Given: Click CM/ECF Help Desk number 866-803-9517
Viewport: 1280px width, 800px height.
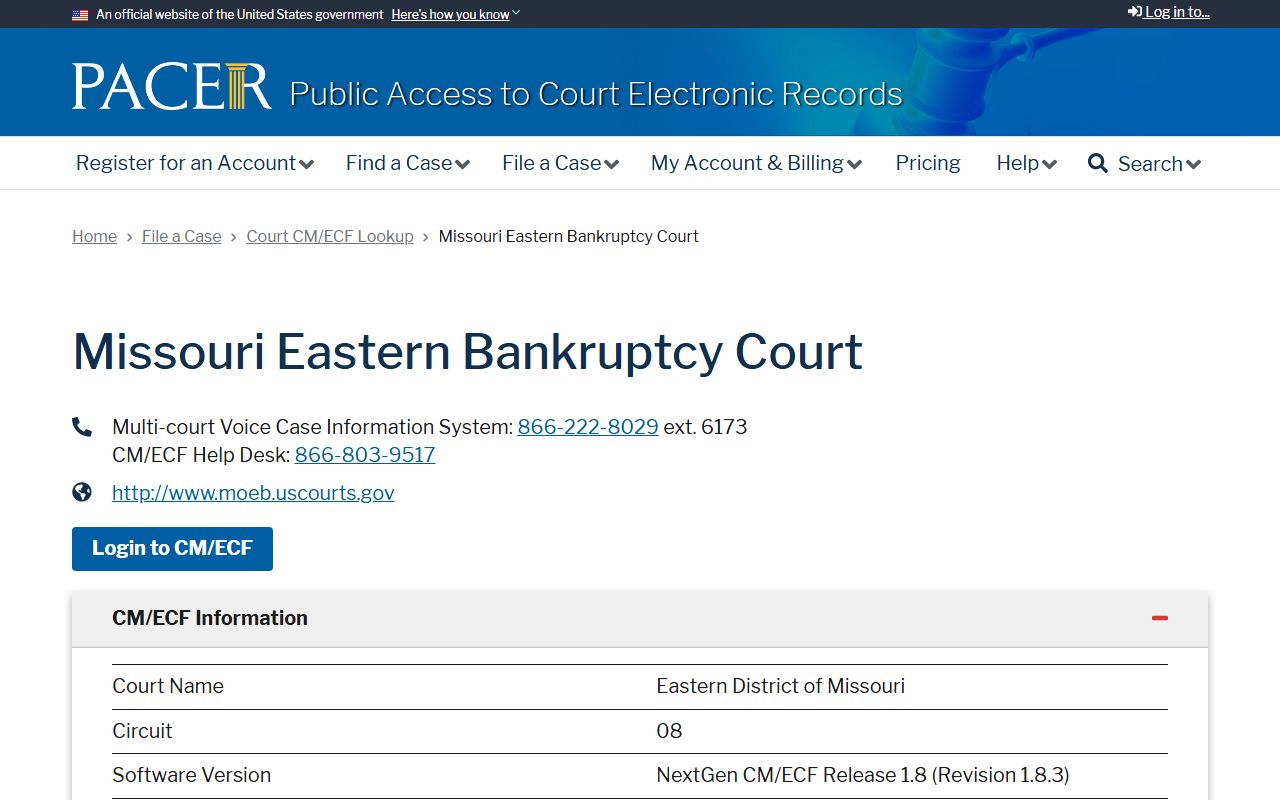Looking at the screenshot, I should (365, 455).
